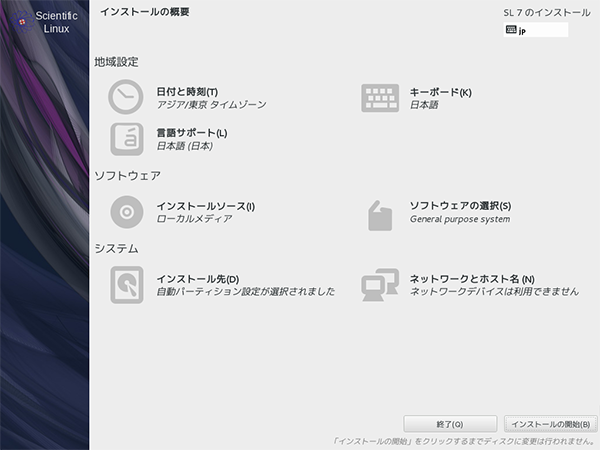Image resolution: width=600 pixels, height=450 pixels.
Task: Click the disk change notice text at bottom
Action: coord(465,441)
